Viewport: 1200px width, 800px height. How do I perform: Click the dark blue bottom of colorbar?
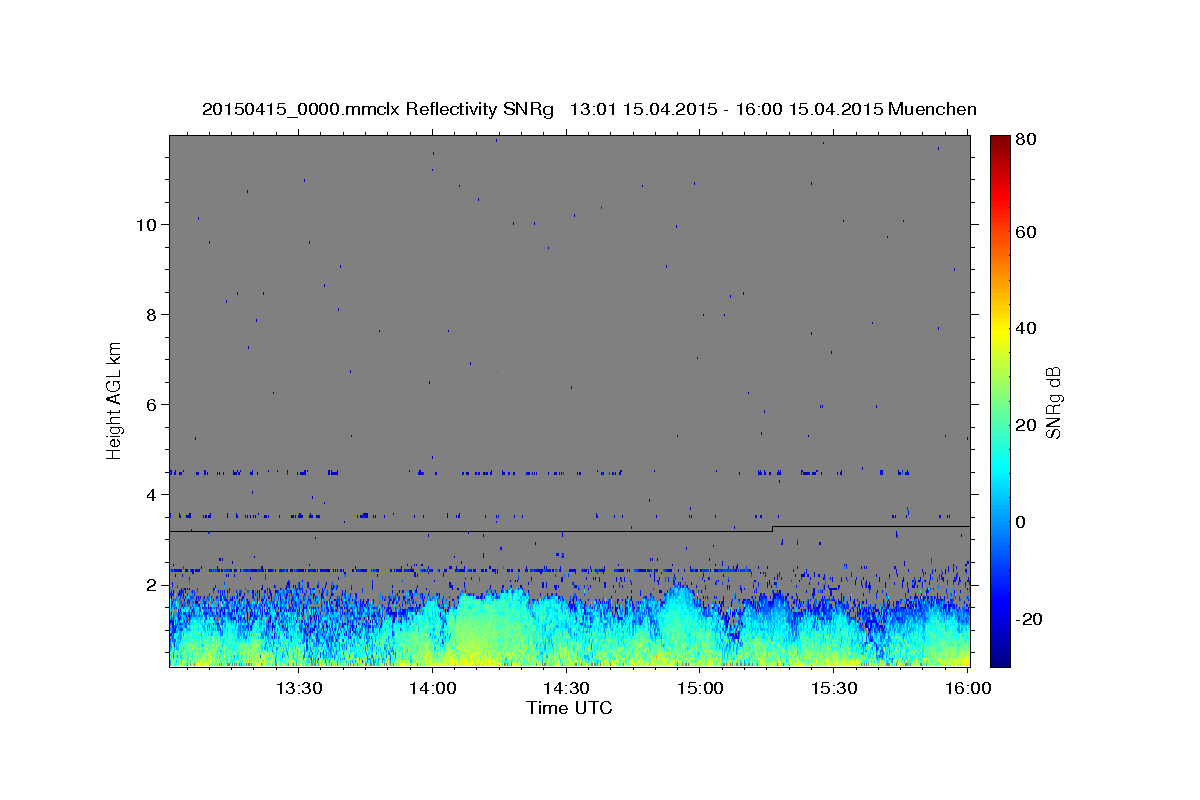point(1000,655)
